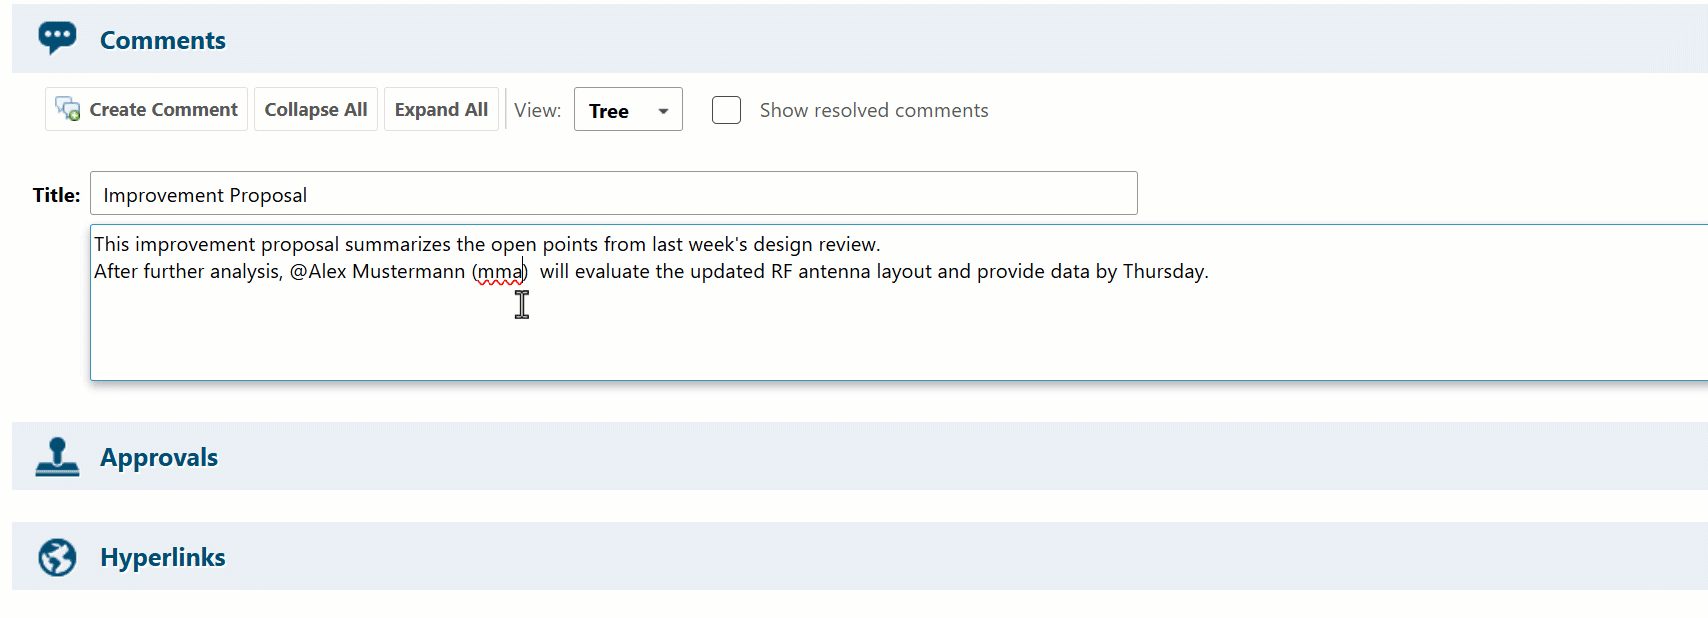Expand the Approvals section header
1708x618 pixels.
pos(159,457)
